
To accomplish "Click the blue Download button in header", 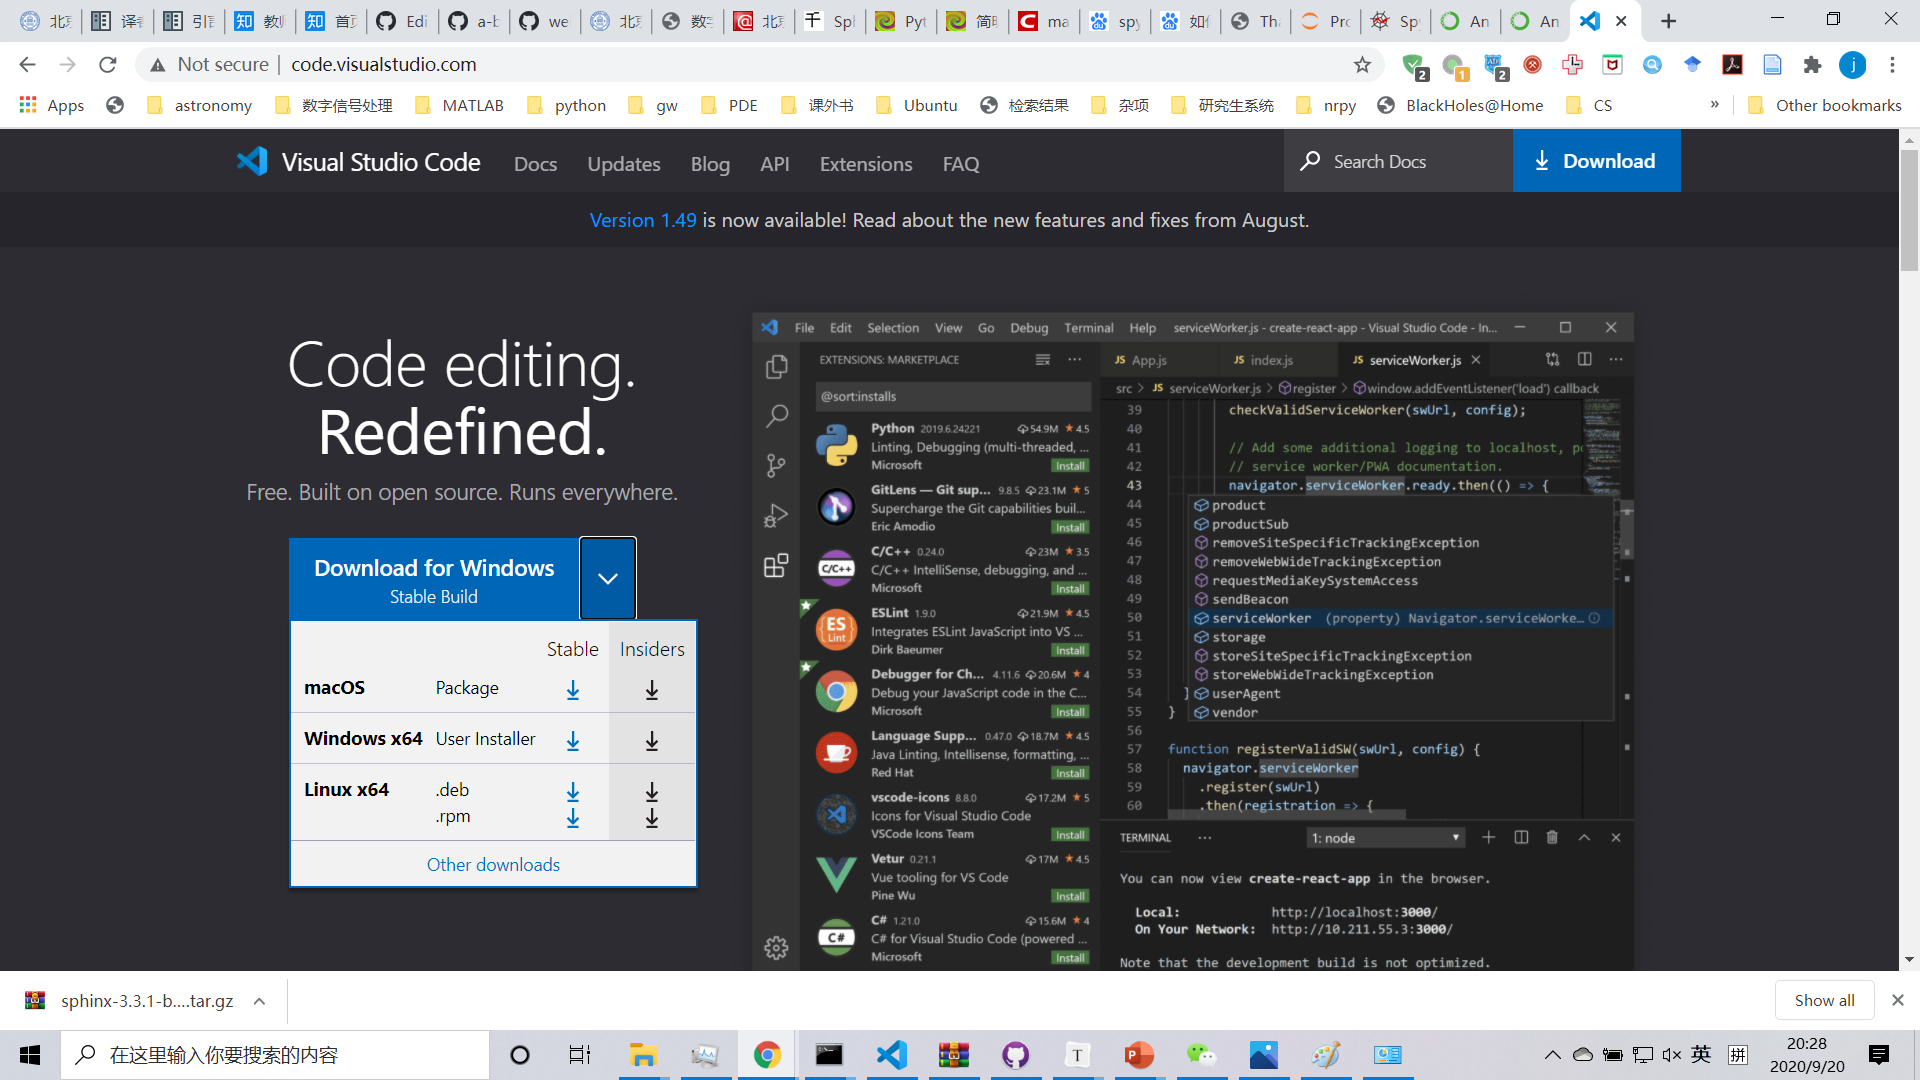I will [x=1596, y=161].
